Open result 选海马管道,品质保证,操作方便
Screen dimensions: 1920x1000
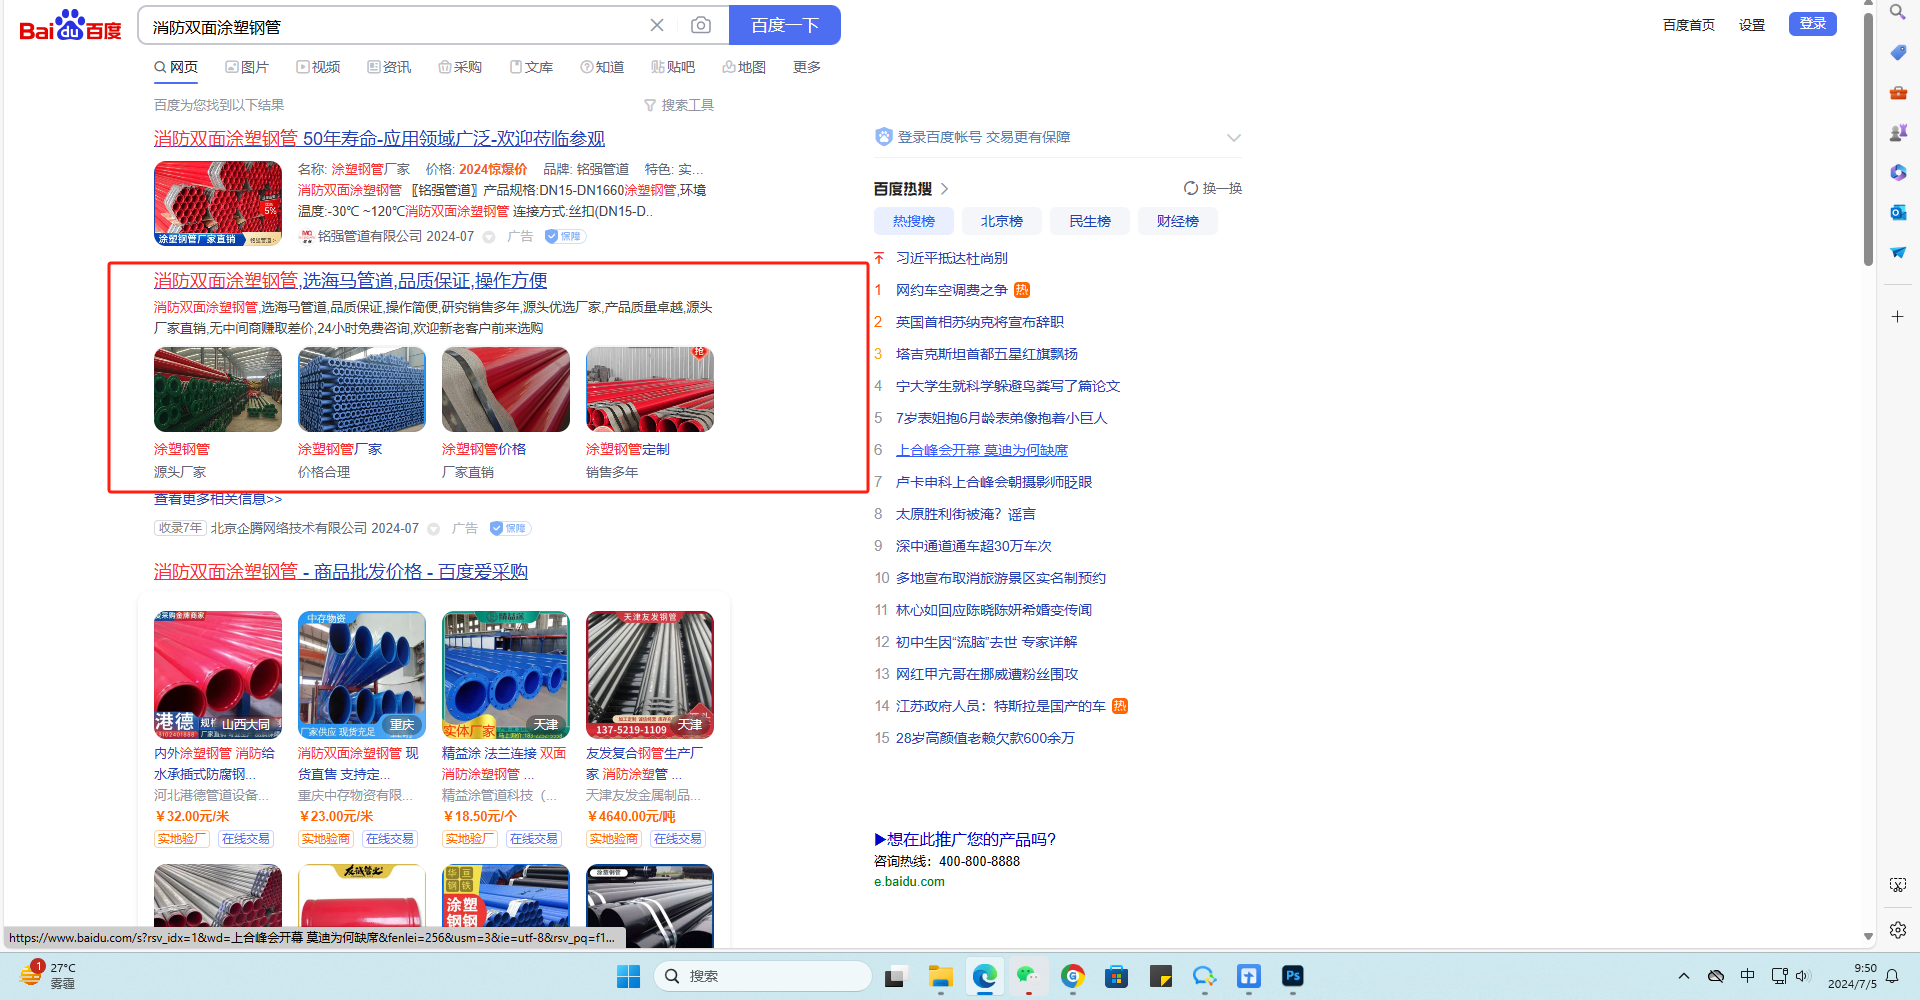[x=351, y=281]
